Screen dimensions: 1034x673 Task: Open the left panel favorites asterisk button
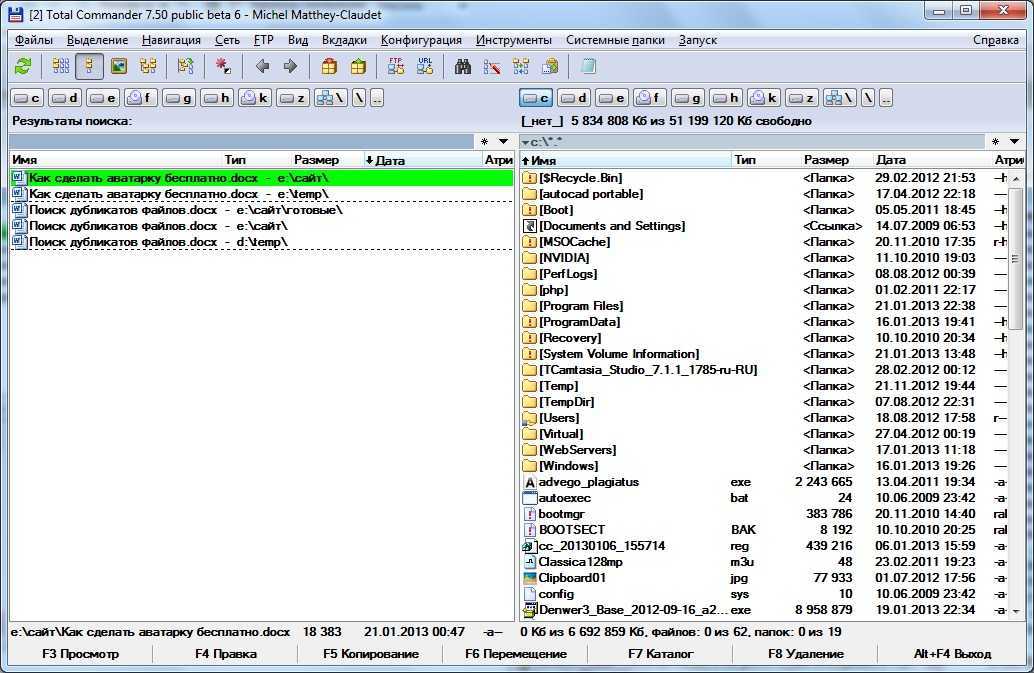(484, 141)
